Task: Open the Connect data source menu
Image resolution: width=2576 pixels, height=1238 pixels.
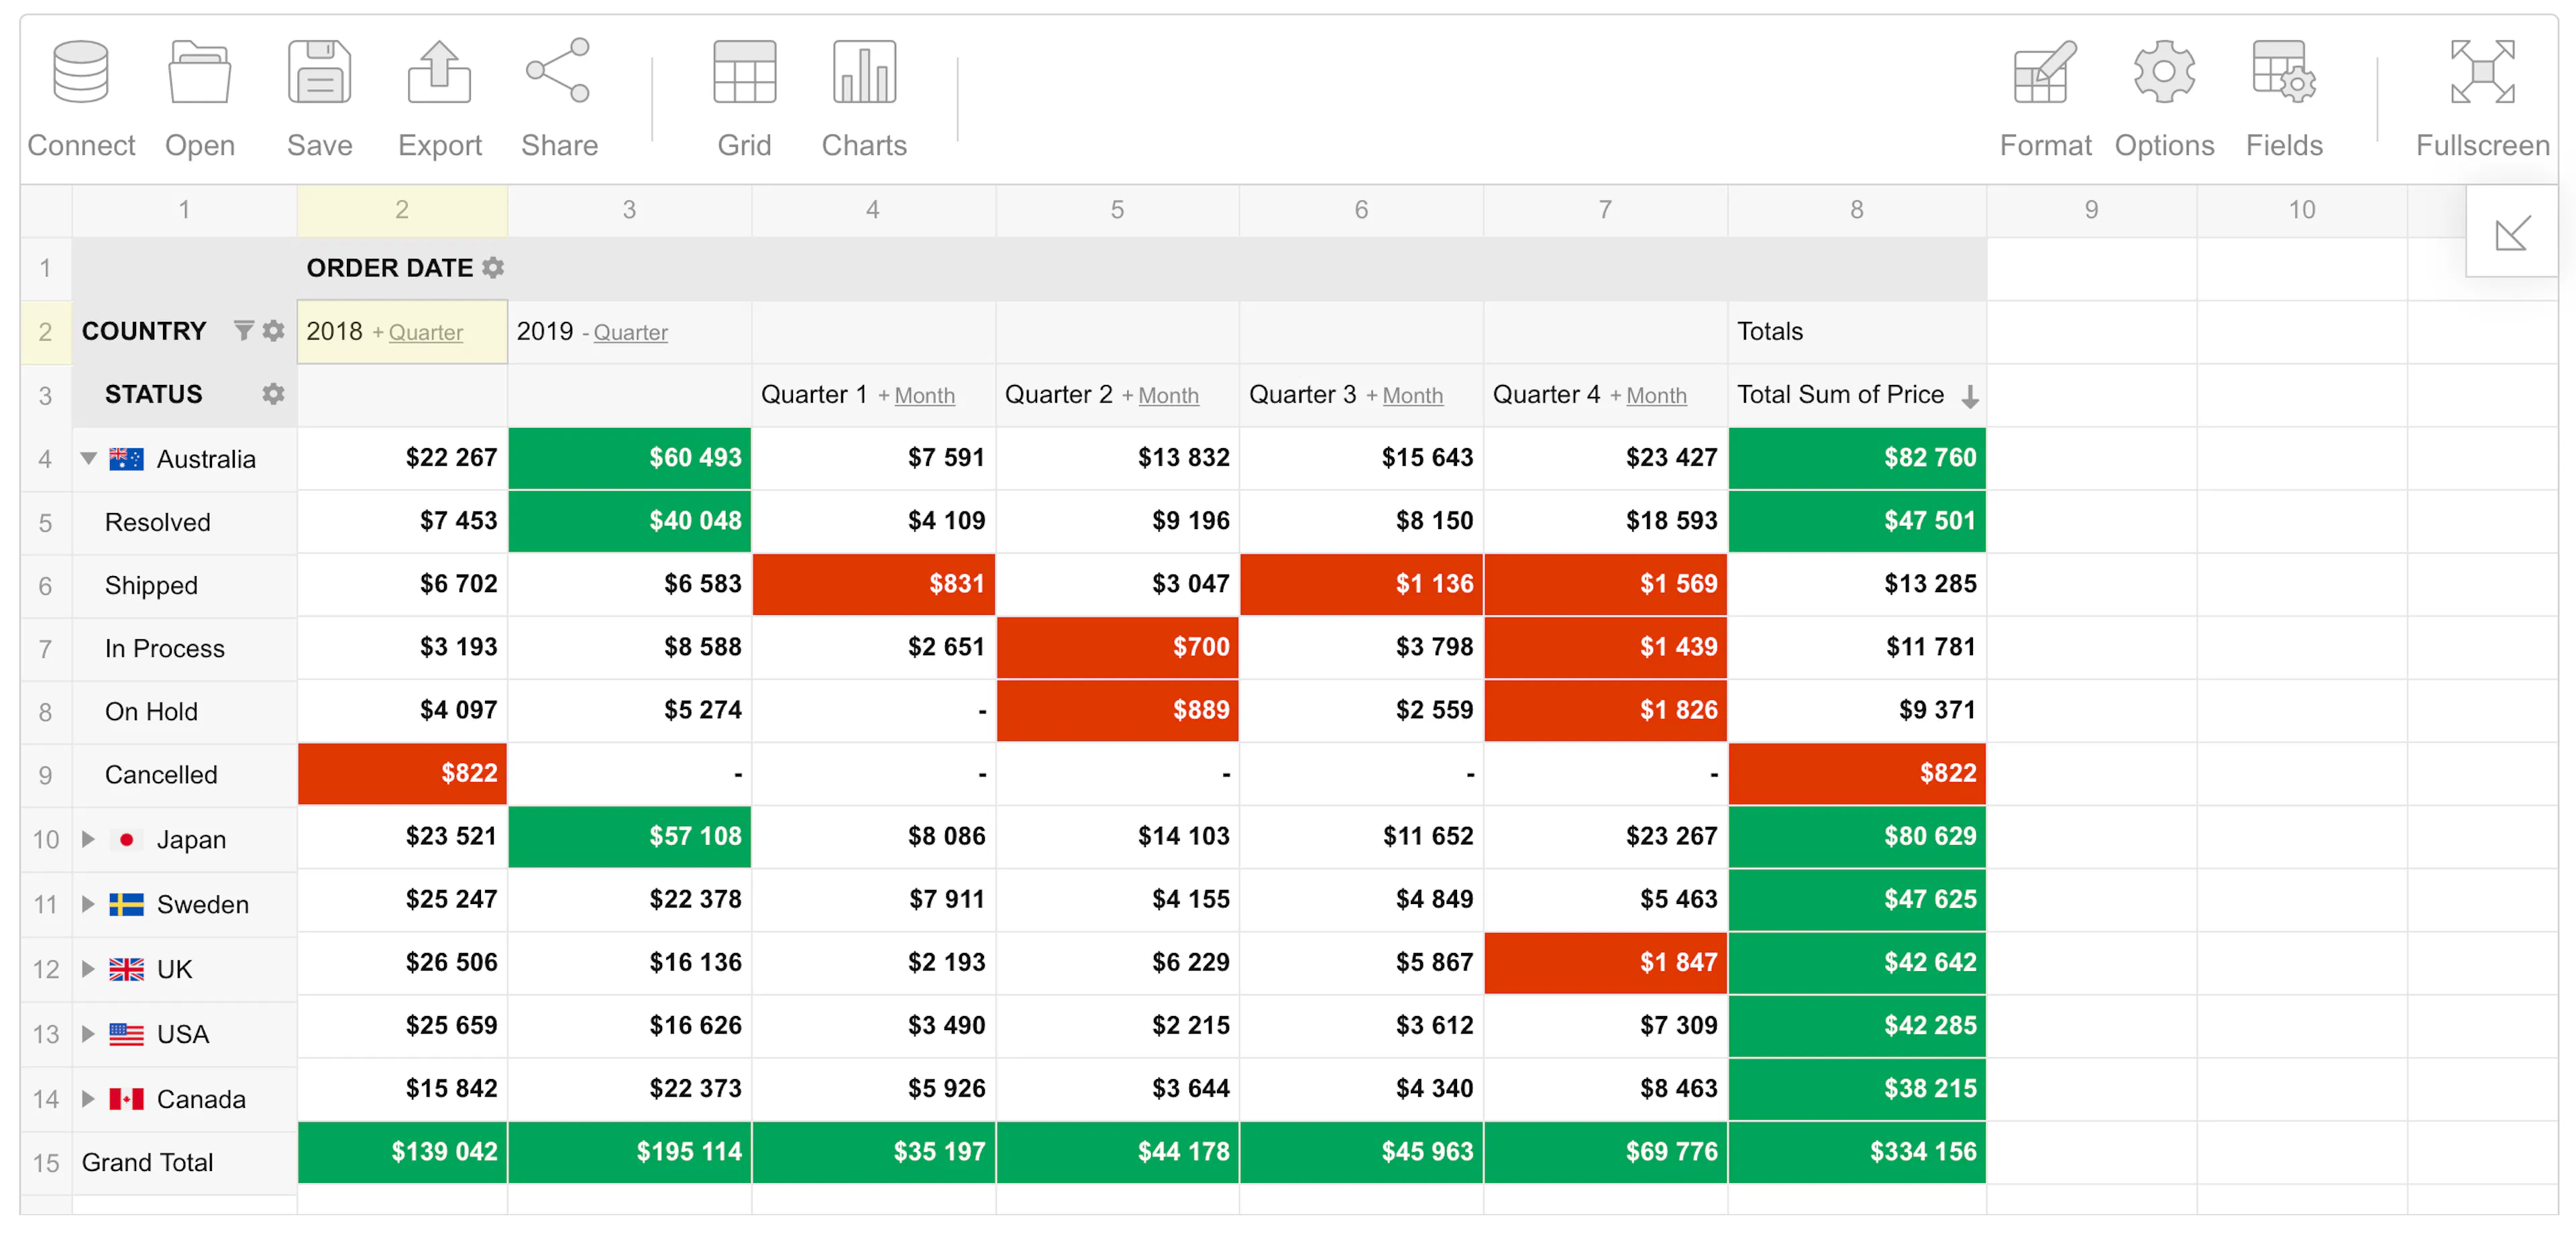Action: coord(81,98)
